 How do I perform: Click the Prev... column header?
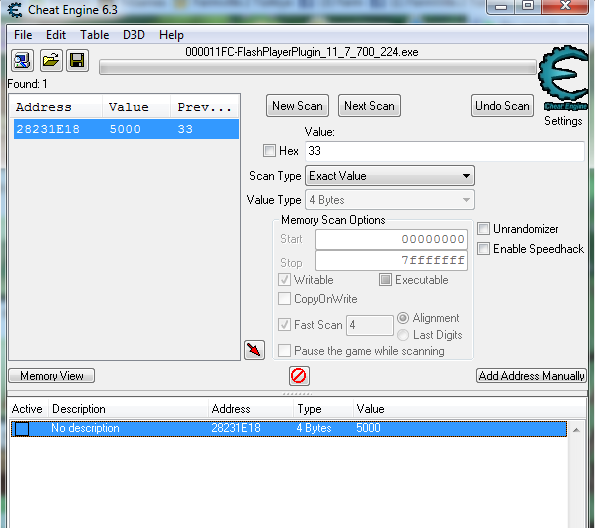pyautogui.click(x=204, y=107)
